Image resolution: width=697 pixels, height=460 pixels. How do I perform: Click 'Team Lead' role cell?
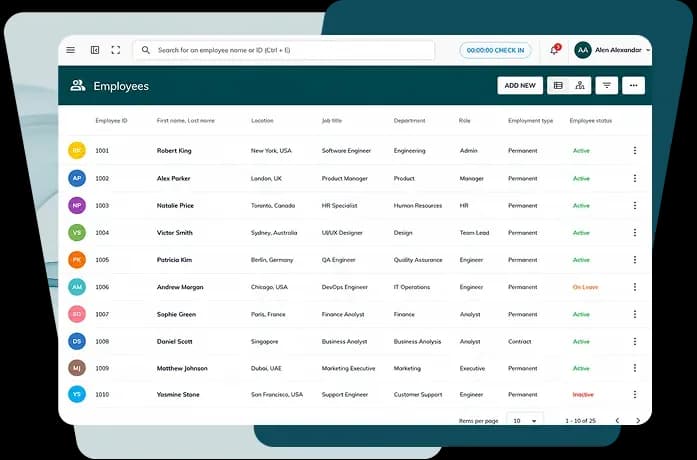474,232
